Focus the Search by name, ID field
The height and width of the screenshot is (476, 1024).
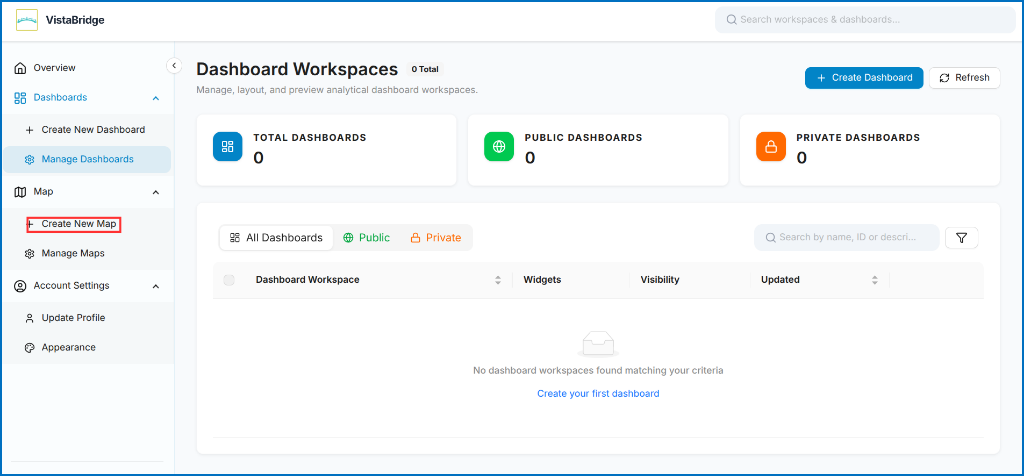point(846,238)
